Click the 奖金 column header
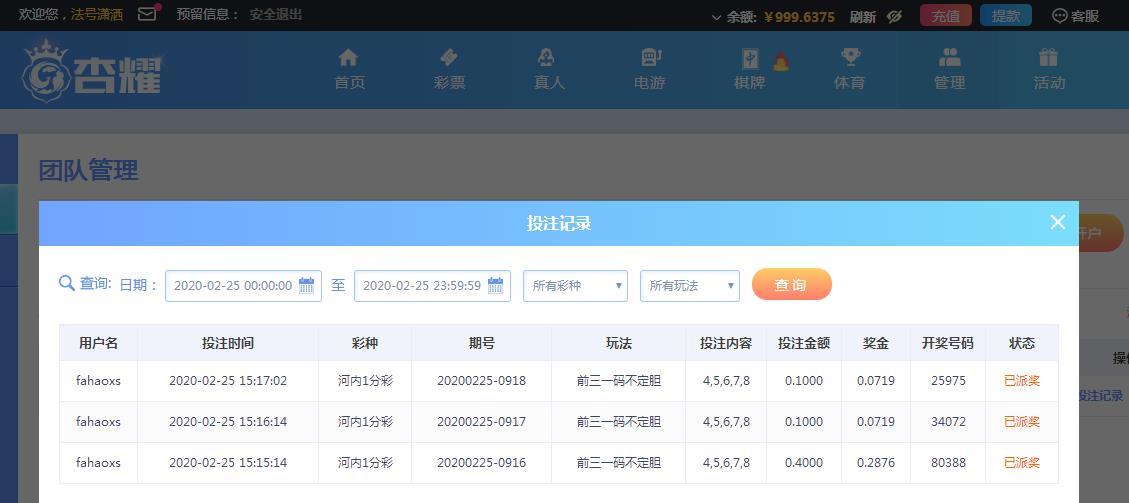Screen dimensions: 1129x503 click(876, 343)
